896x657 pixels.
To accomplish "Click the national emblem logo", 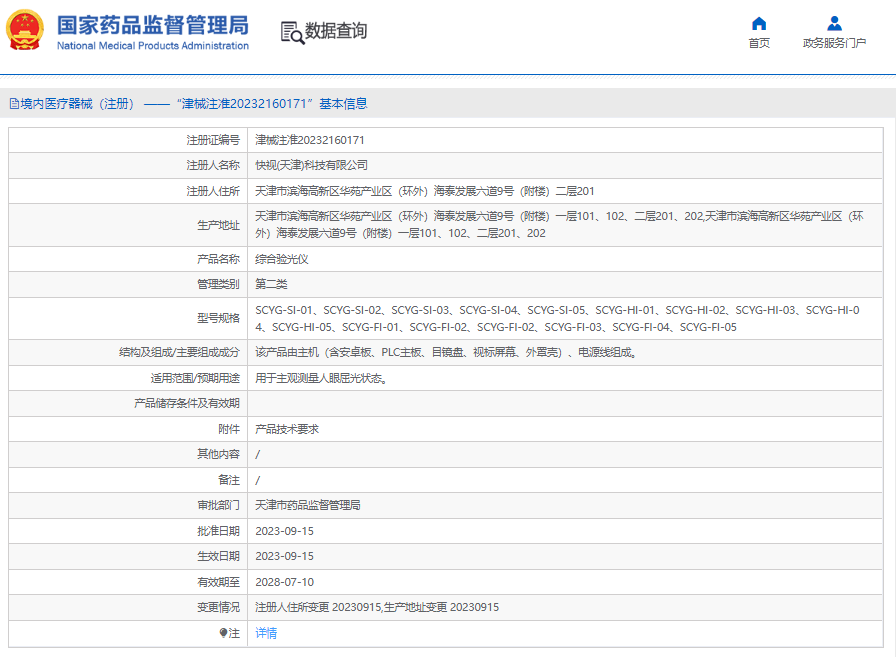I will pyautogui.click(x=25, y=30).
